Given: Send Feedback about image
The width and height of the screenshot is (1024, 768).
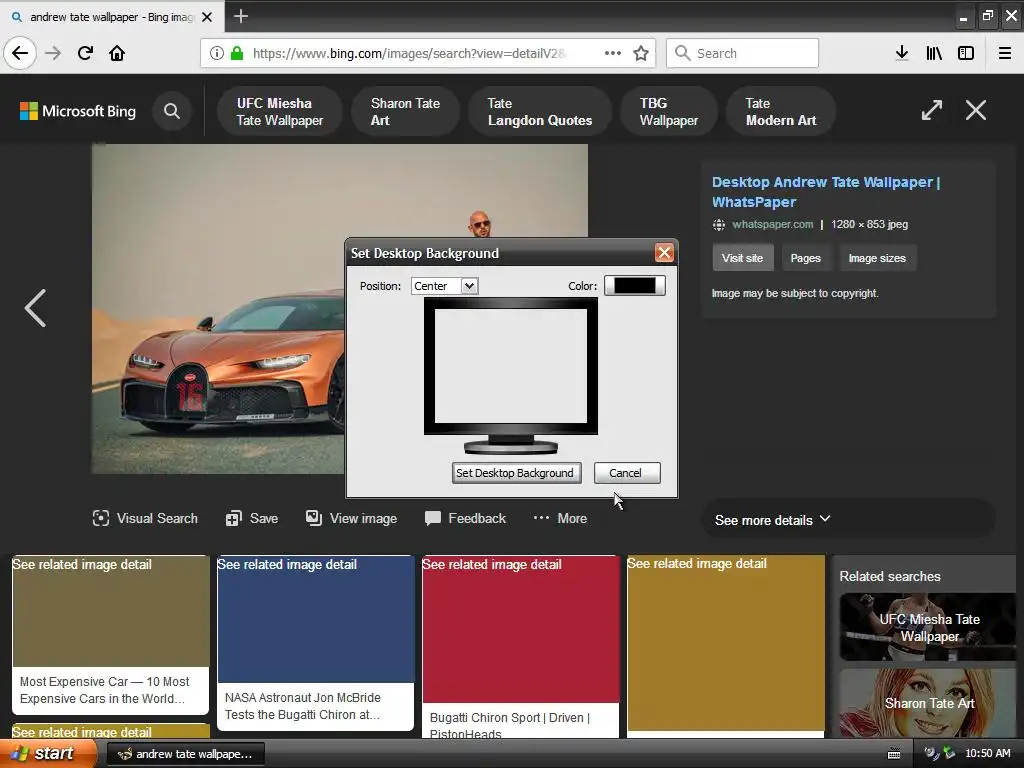Looking at the screenshot, I should pos(465,518).
